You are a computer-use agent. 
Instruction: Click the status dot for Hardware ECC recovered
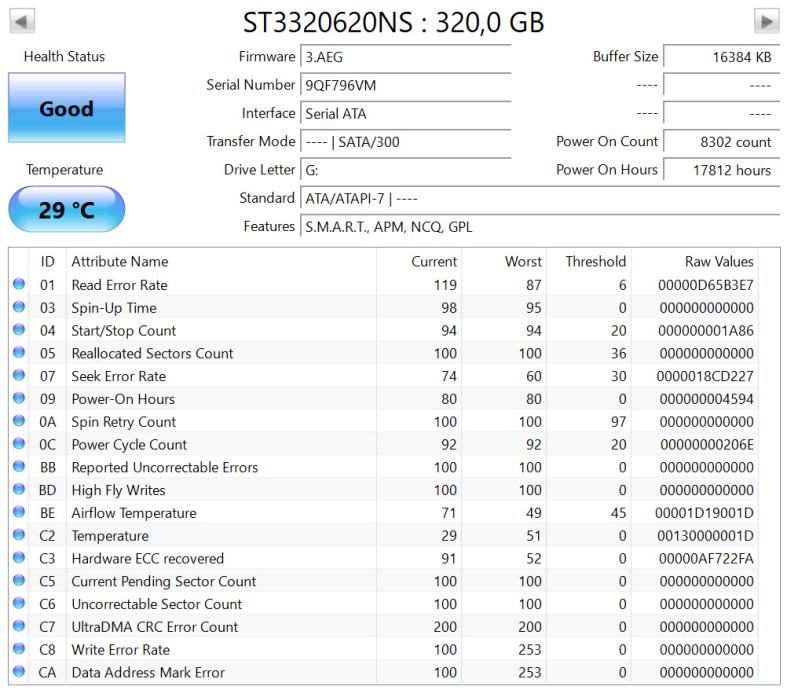(19, 558)
